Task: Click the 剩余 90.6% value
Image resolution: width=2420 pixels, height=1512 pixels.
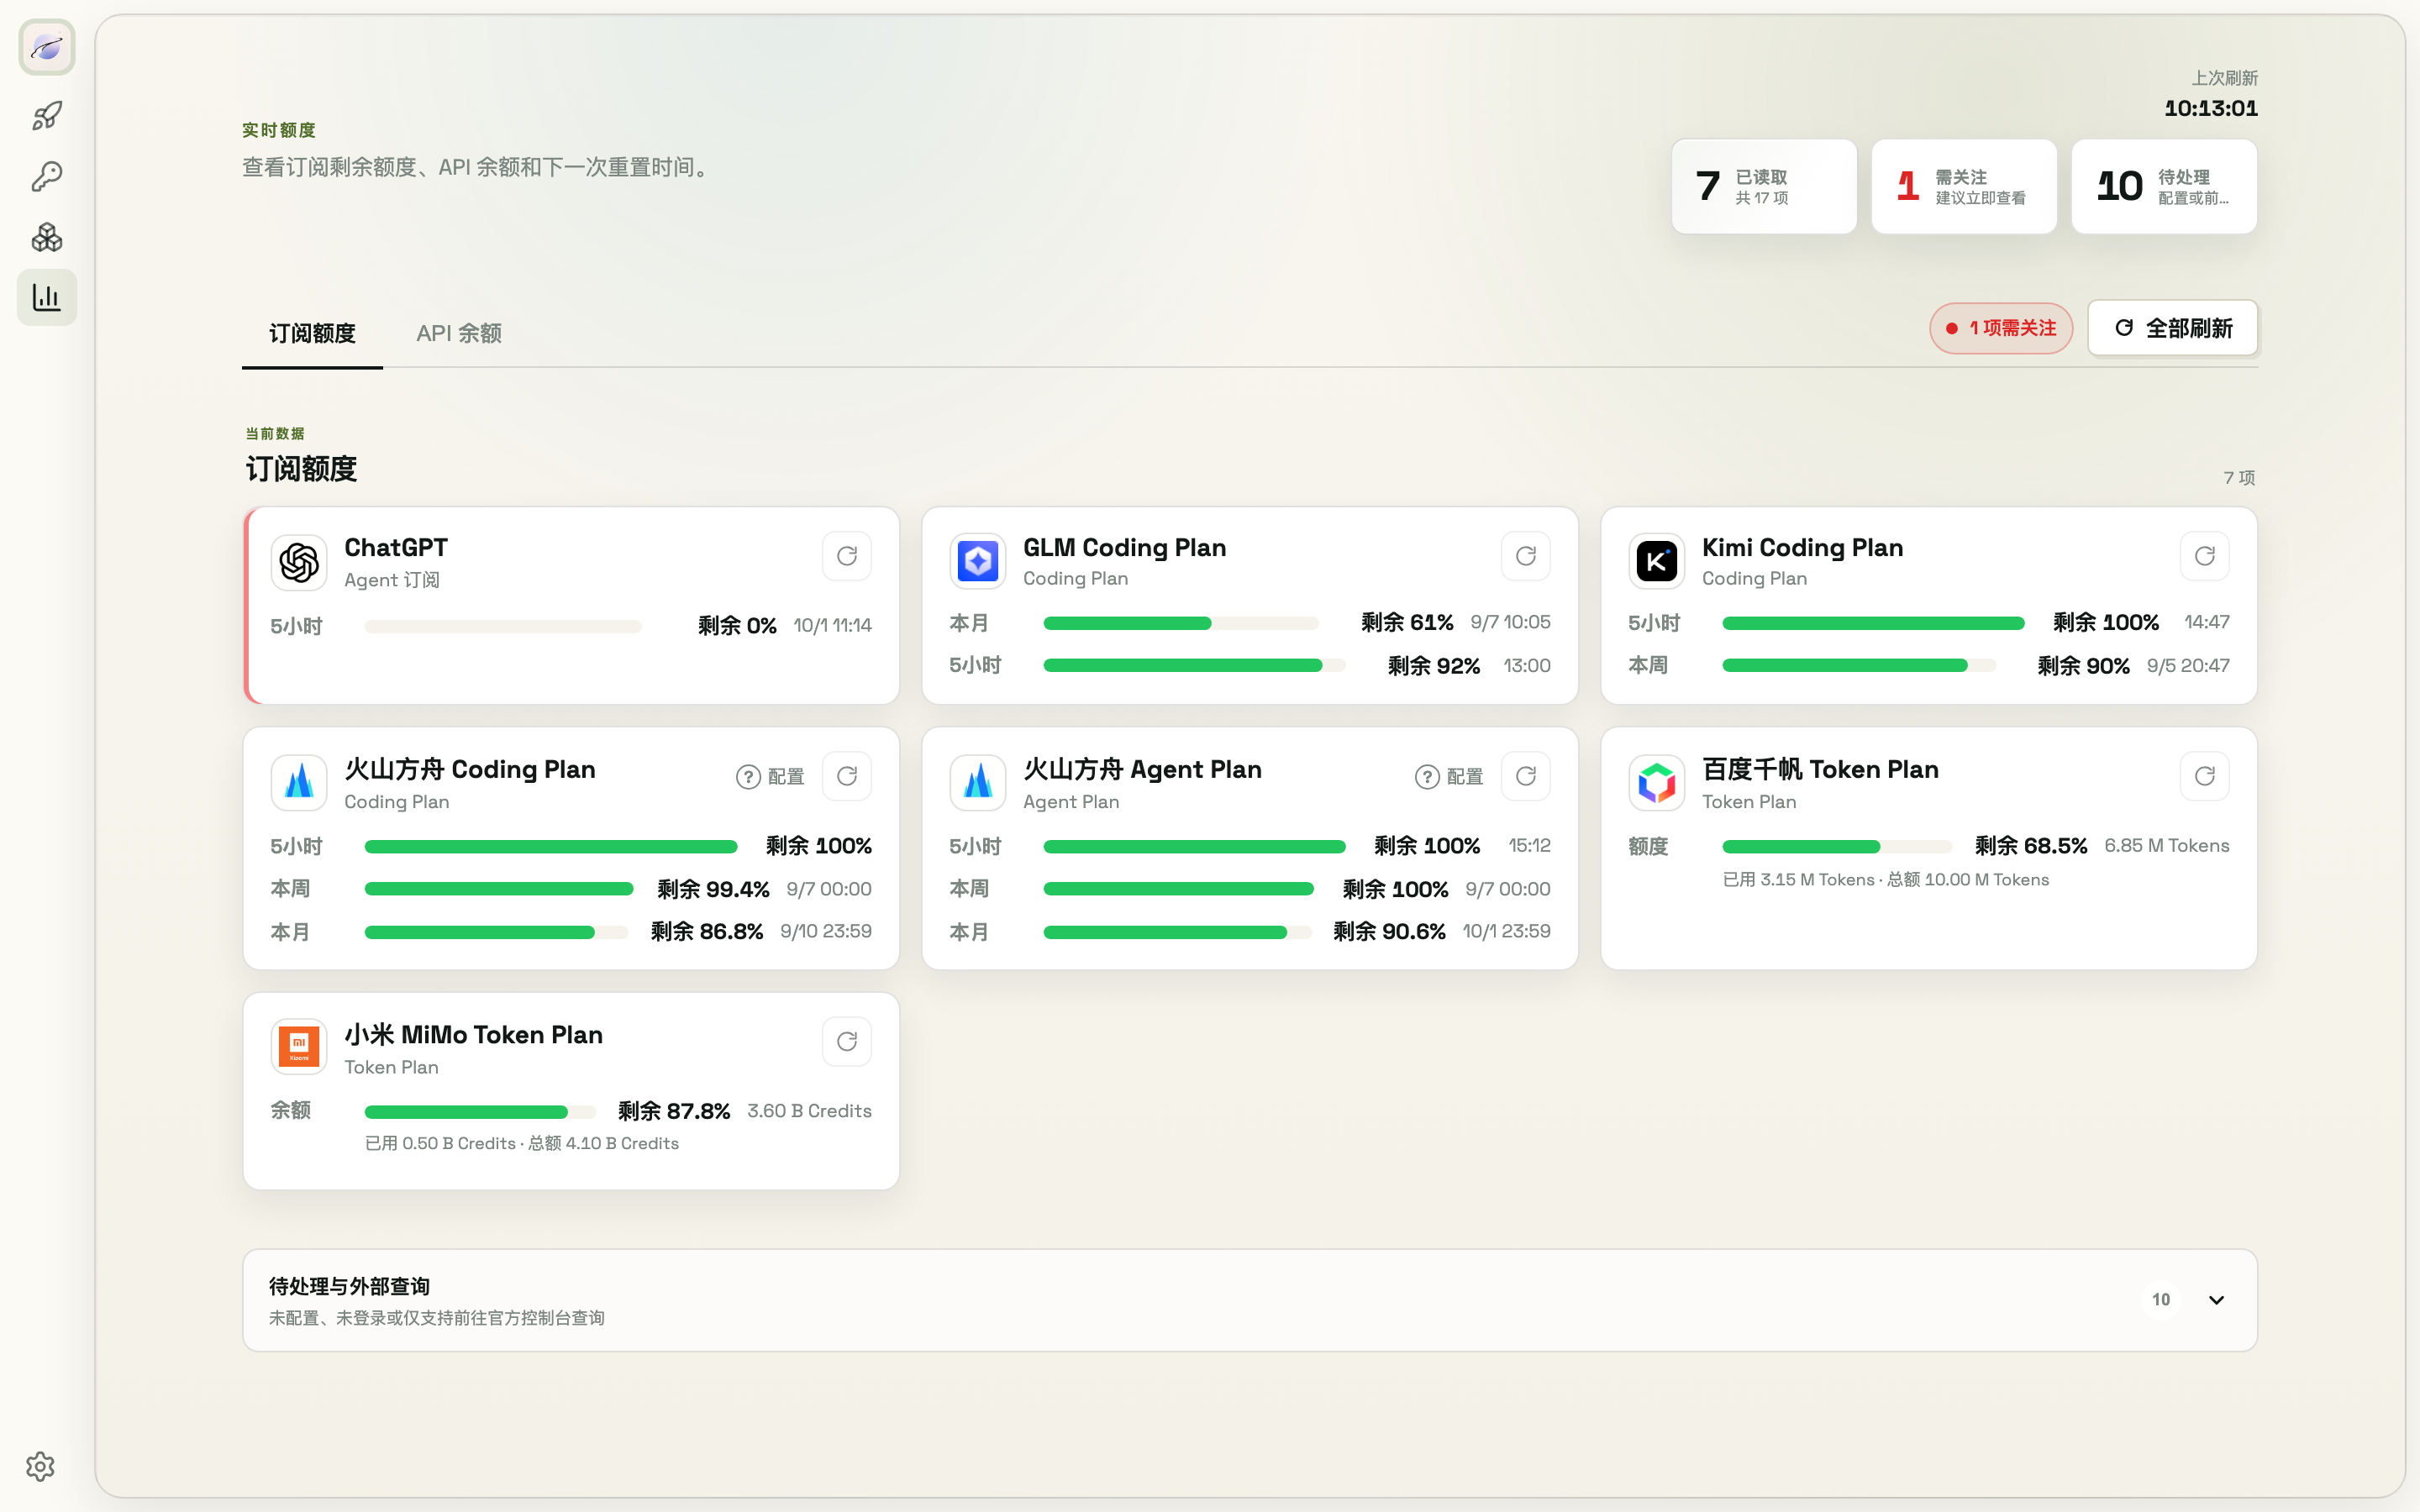Action: coord(1389,932)
